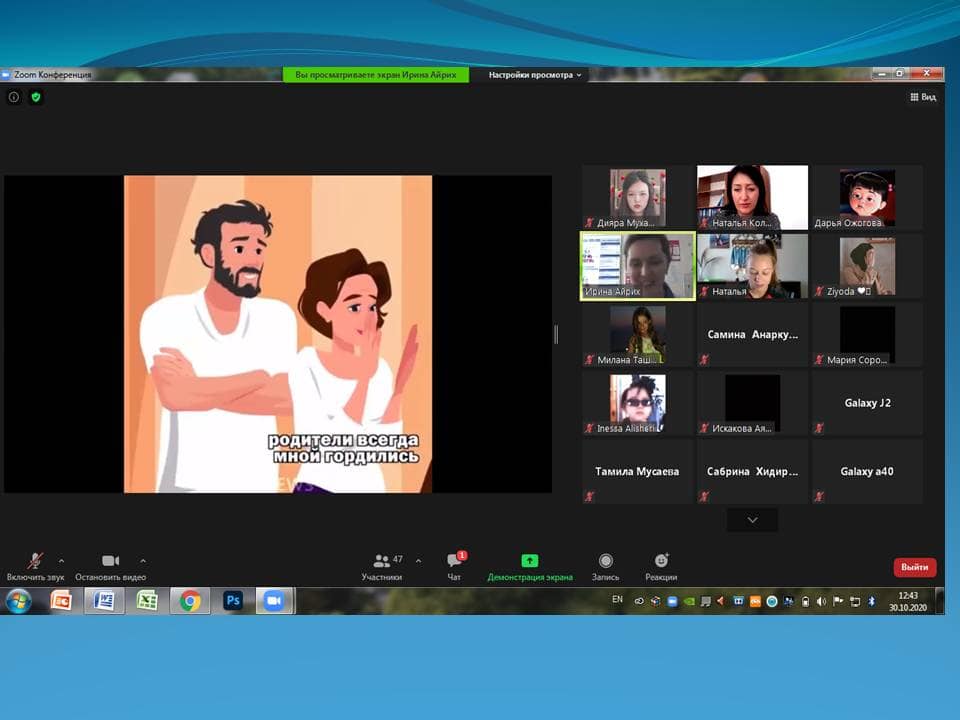Select Galaxy J2 participant tile
960x720 pixels.
pyautogui.click(x=868, y=403)
